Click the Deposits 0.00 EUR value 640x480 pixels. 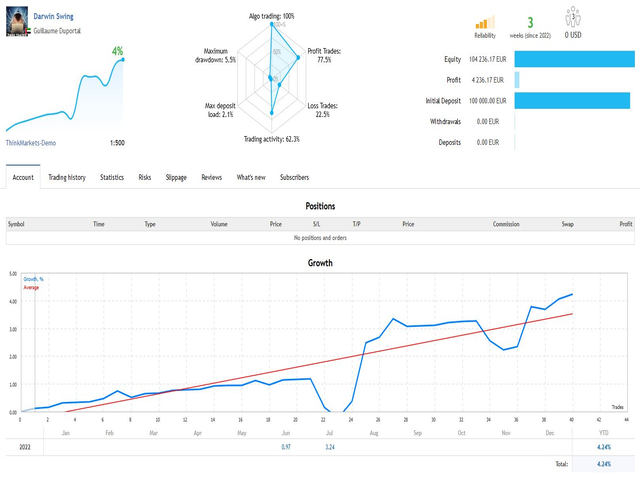point(488,142)
